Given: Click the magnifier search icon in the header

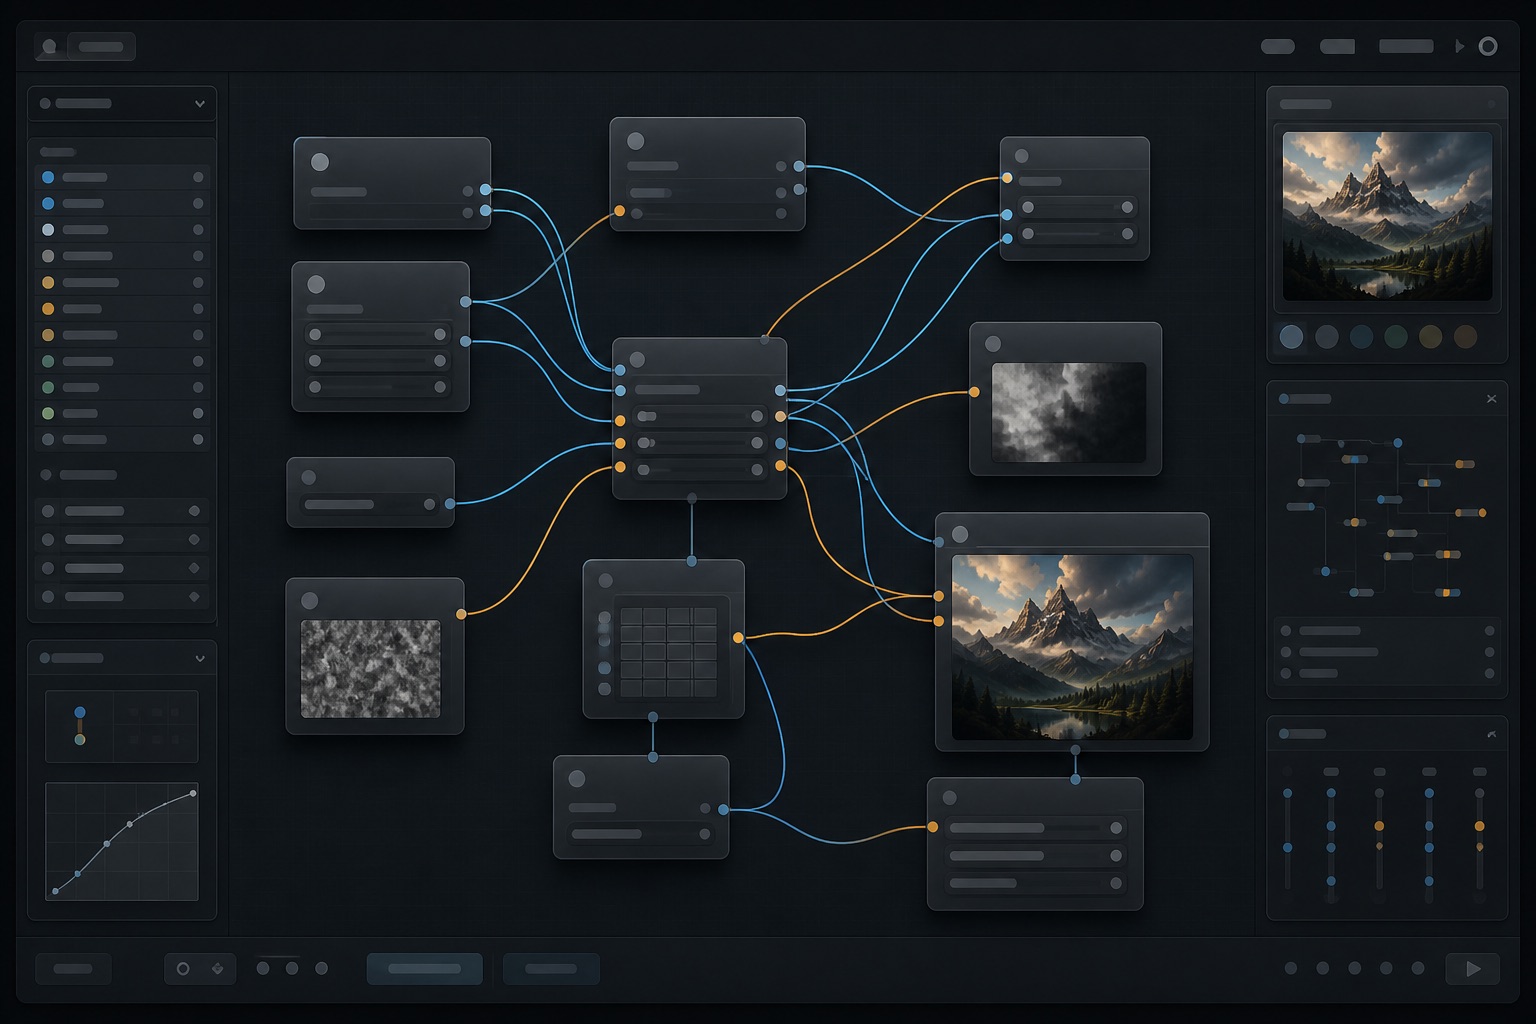Looking at the screenshot, I should pyautogui.click(x=49, y=47).
